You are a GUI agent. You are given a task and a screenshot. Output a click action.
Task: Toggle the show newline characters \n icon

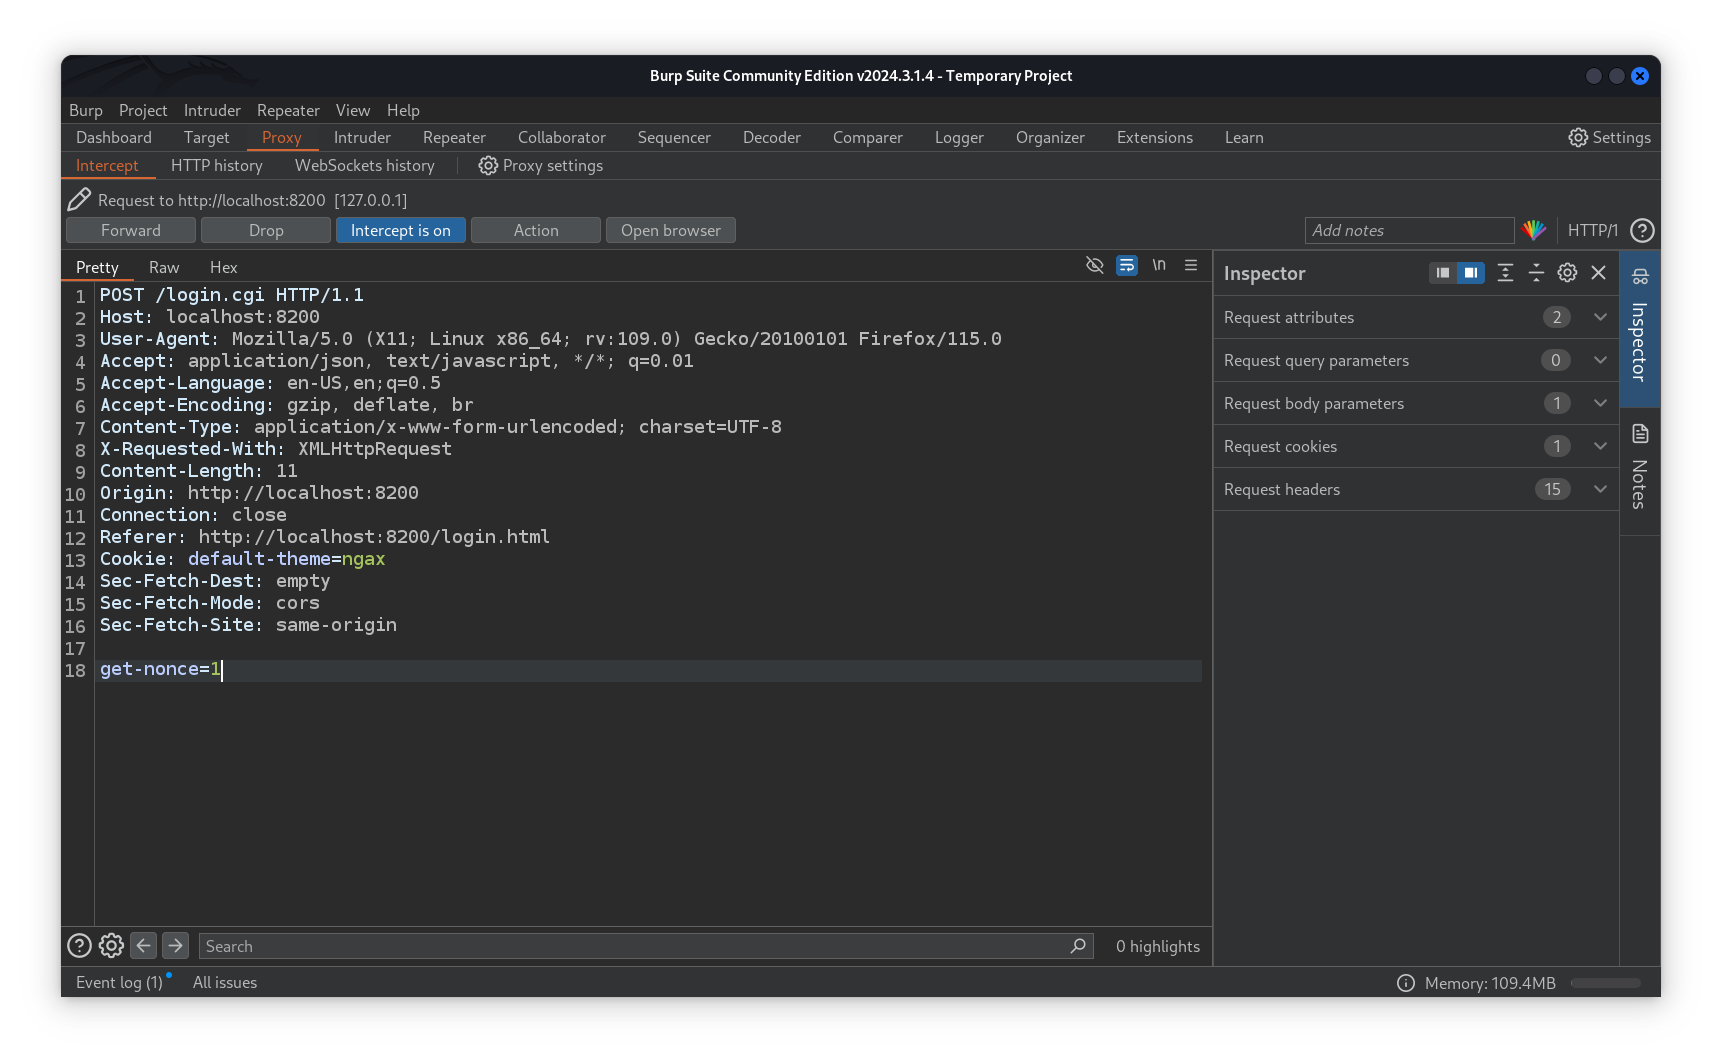point(1159,265)
